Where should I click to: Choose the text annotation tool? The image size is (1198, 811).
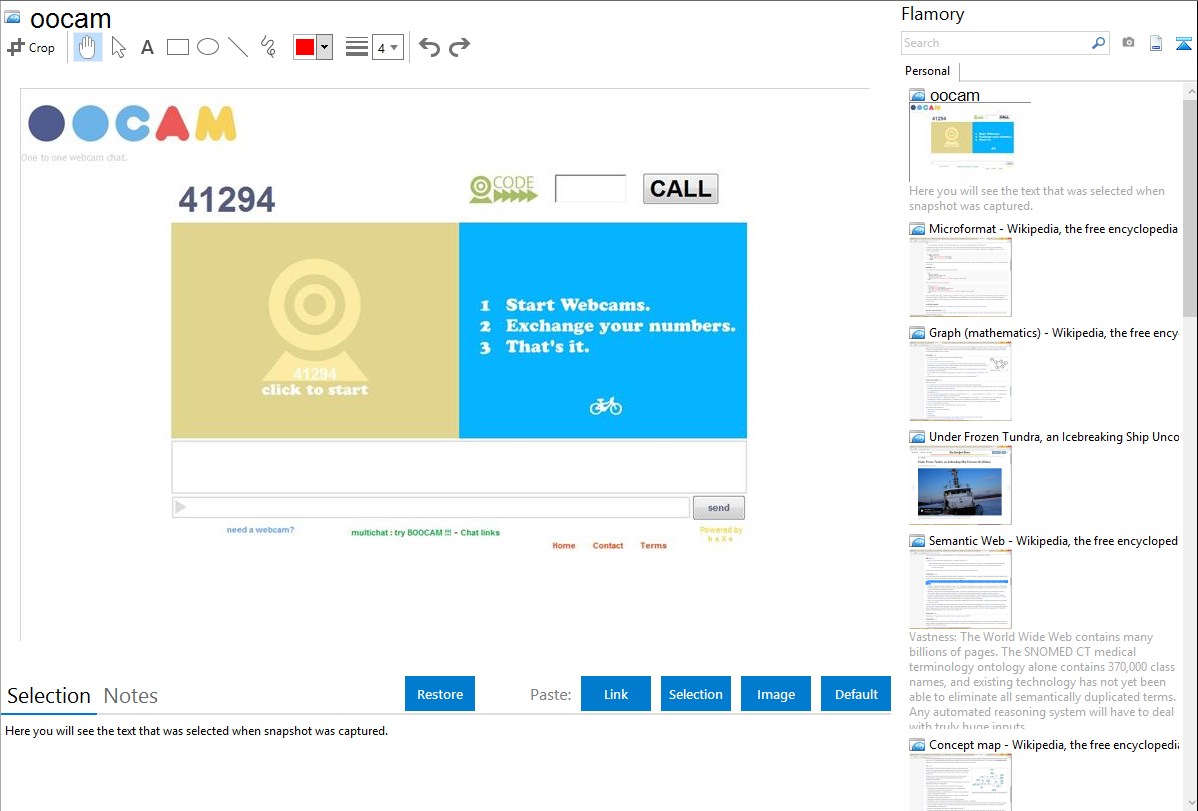pyautogui.click(x=147, y=47)
